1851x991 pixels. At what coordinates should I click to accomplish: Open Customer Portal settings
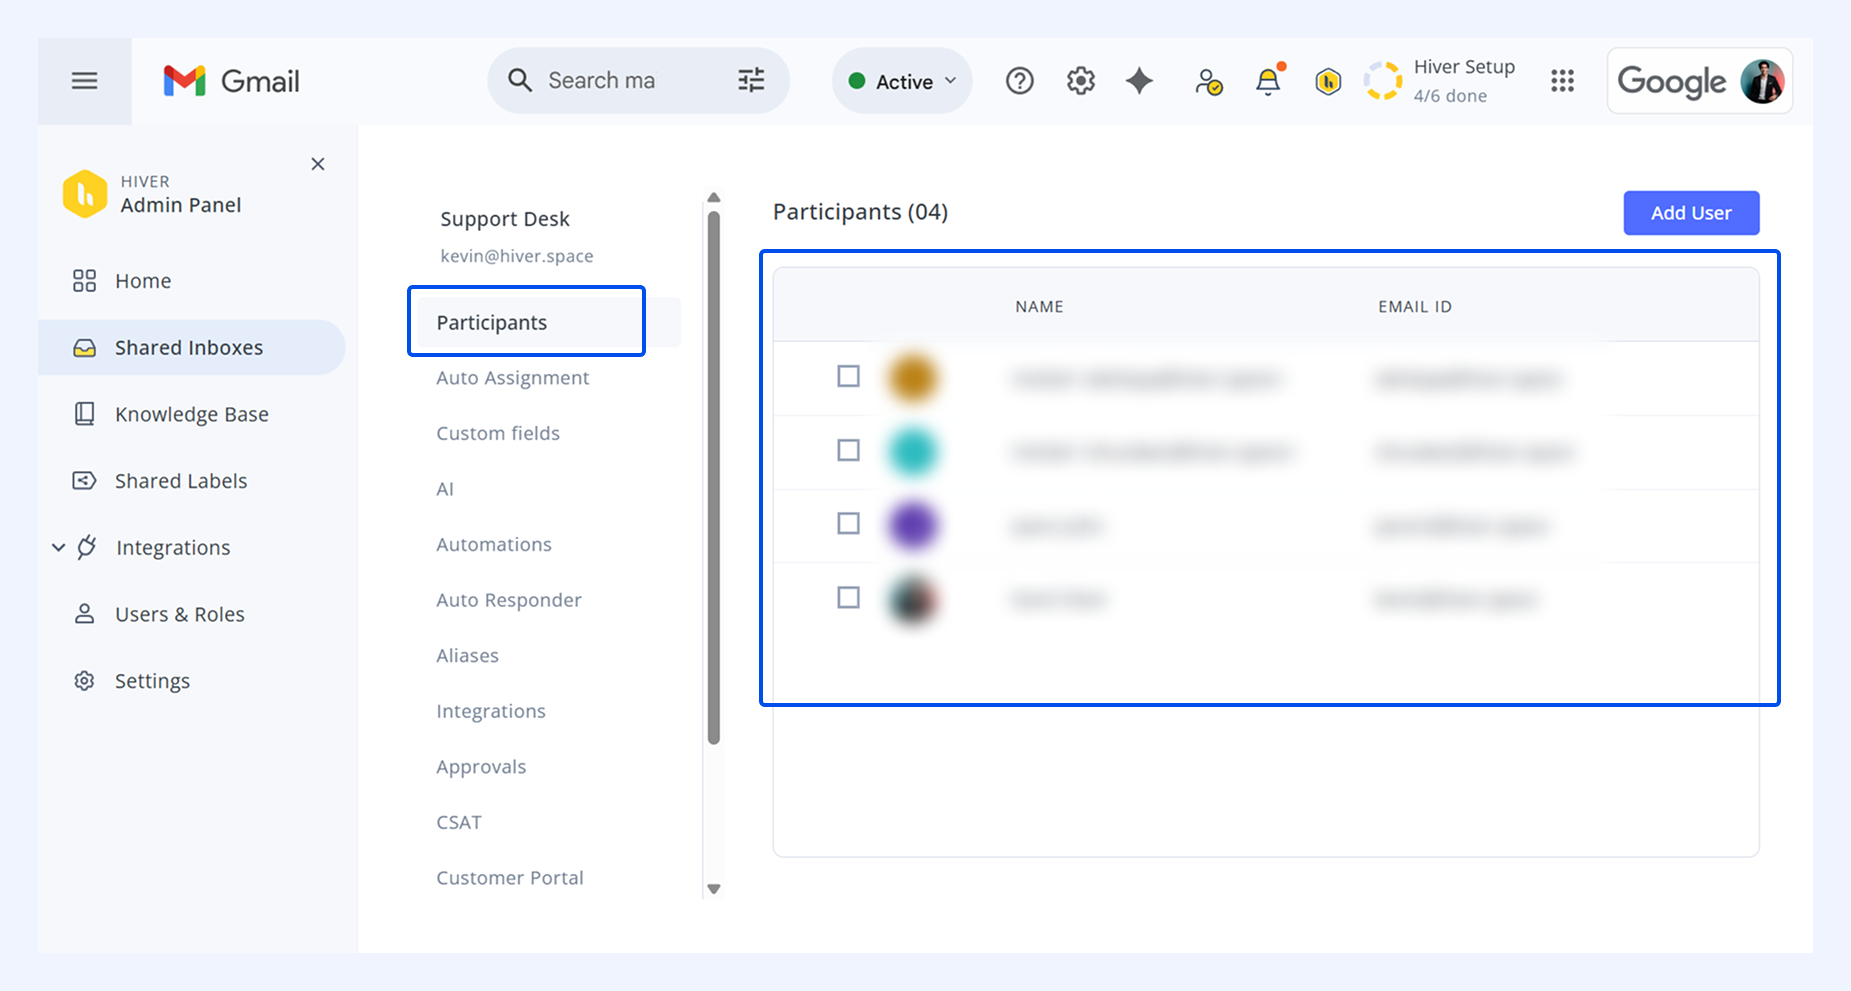click(510, 878)
